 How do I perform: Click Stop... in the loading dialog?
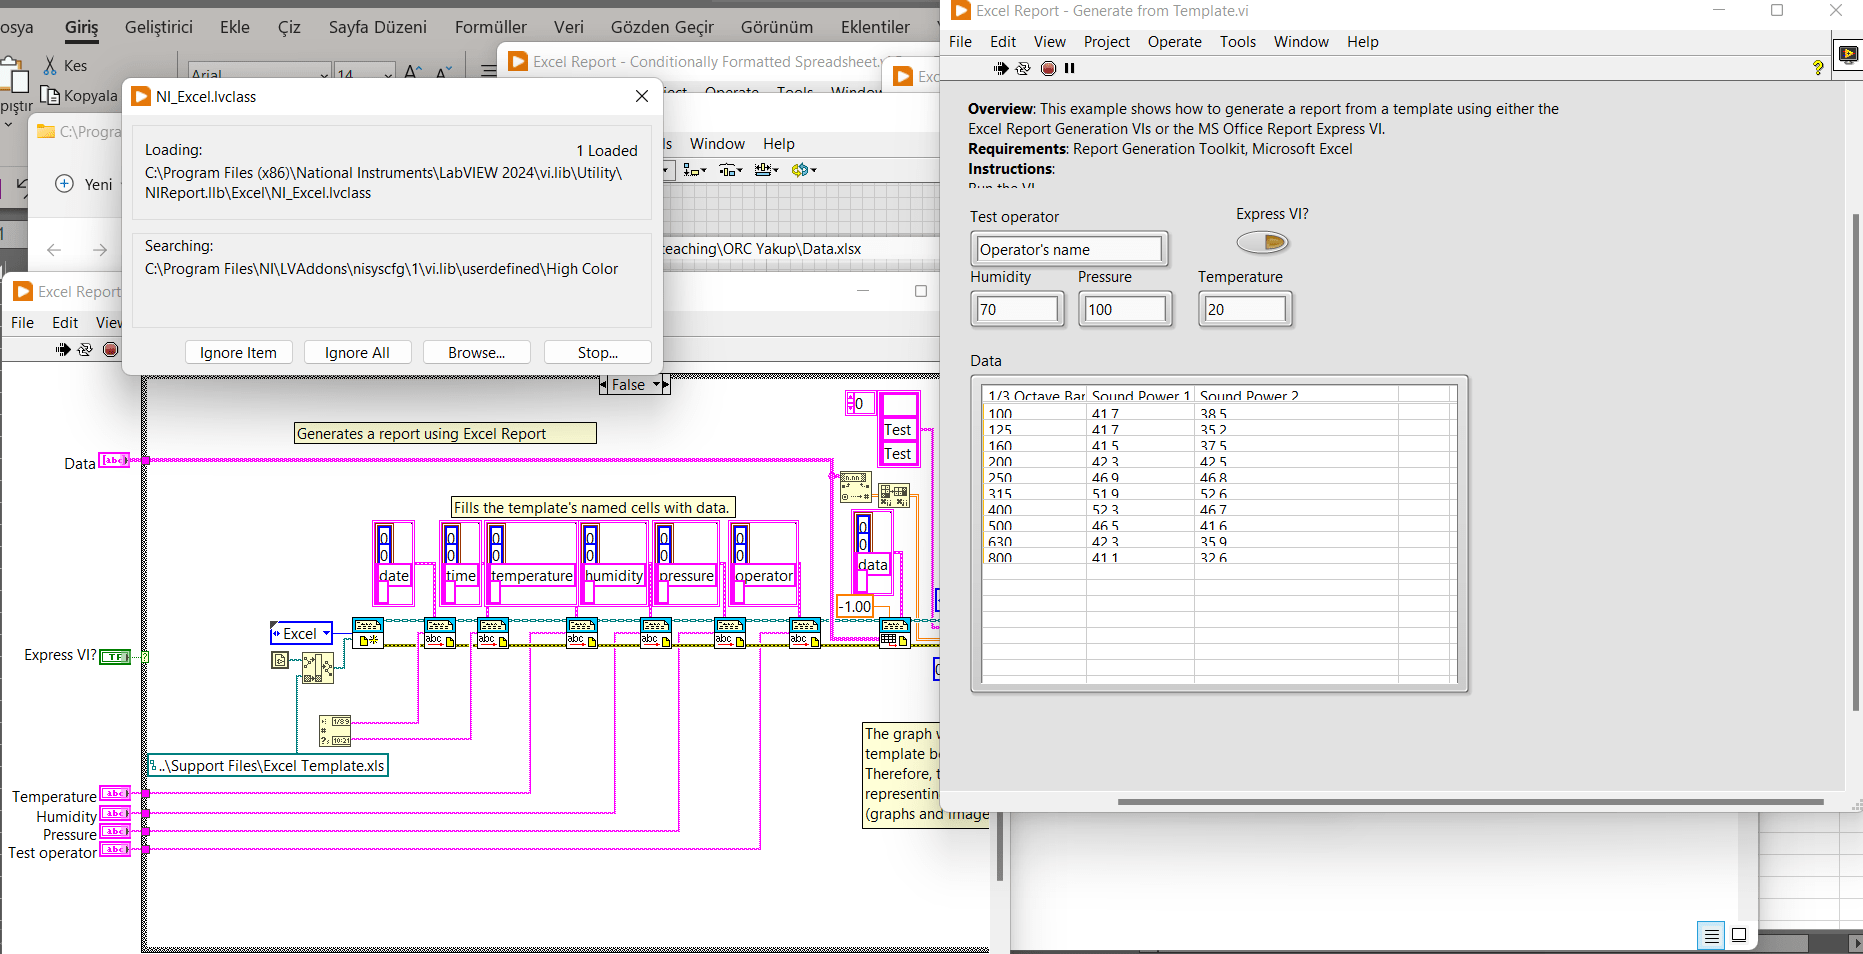pos(597,352)
